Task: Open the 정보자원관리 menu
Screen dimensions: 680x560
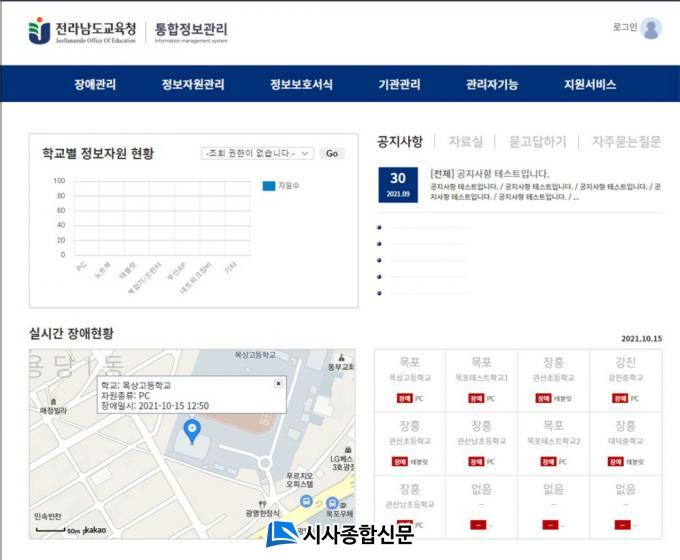Action: point(193,85)
